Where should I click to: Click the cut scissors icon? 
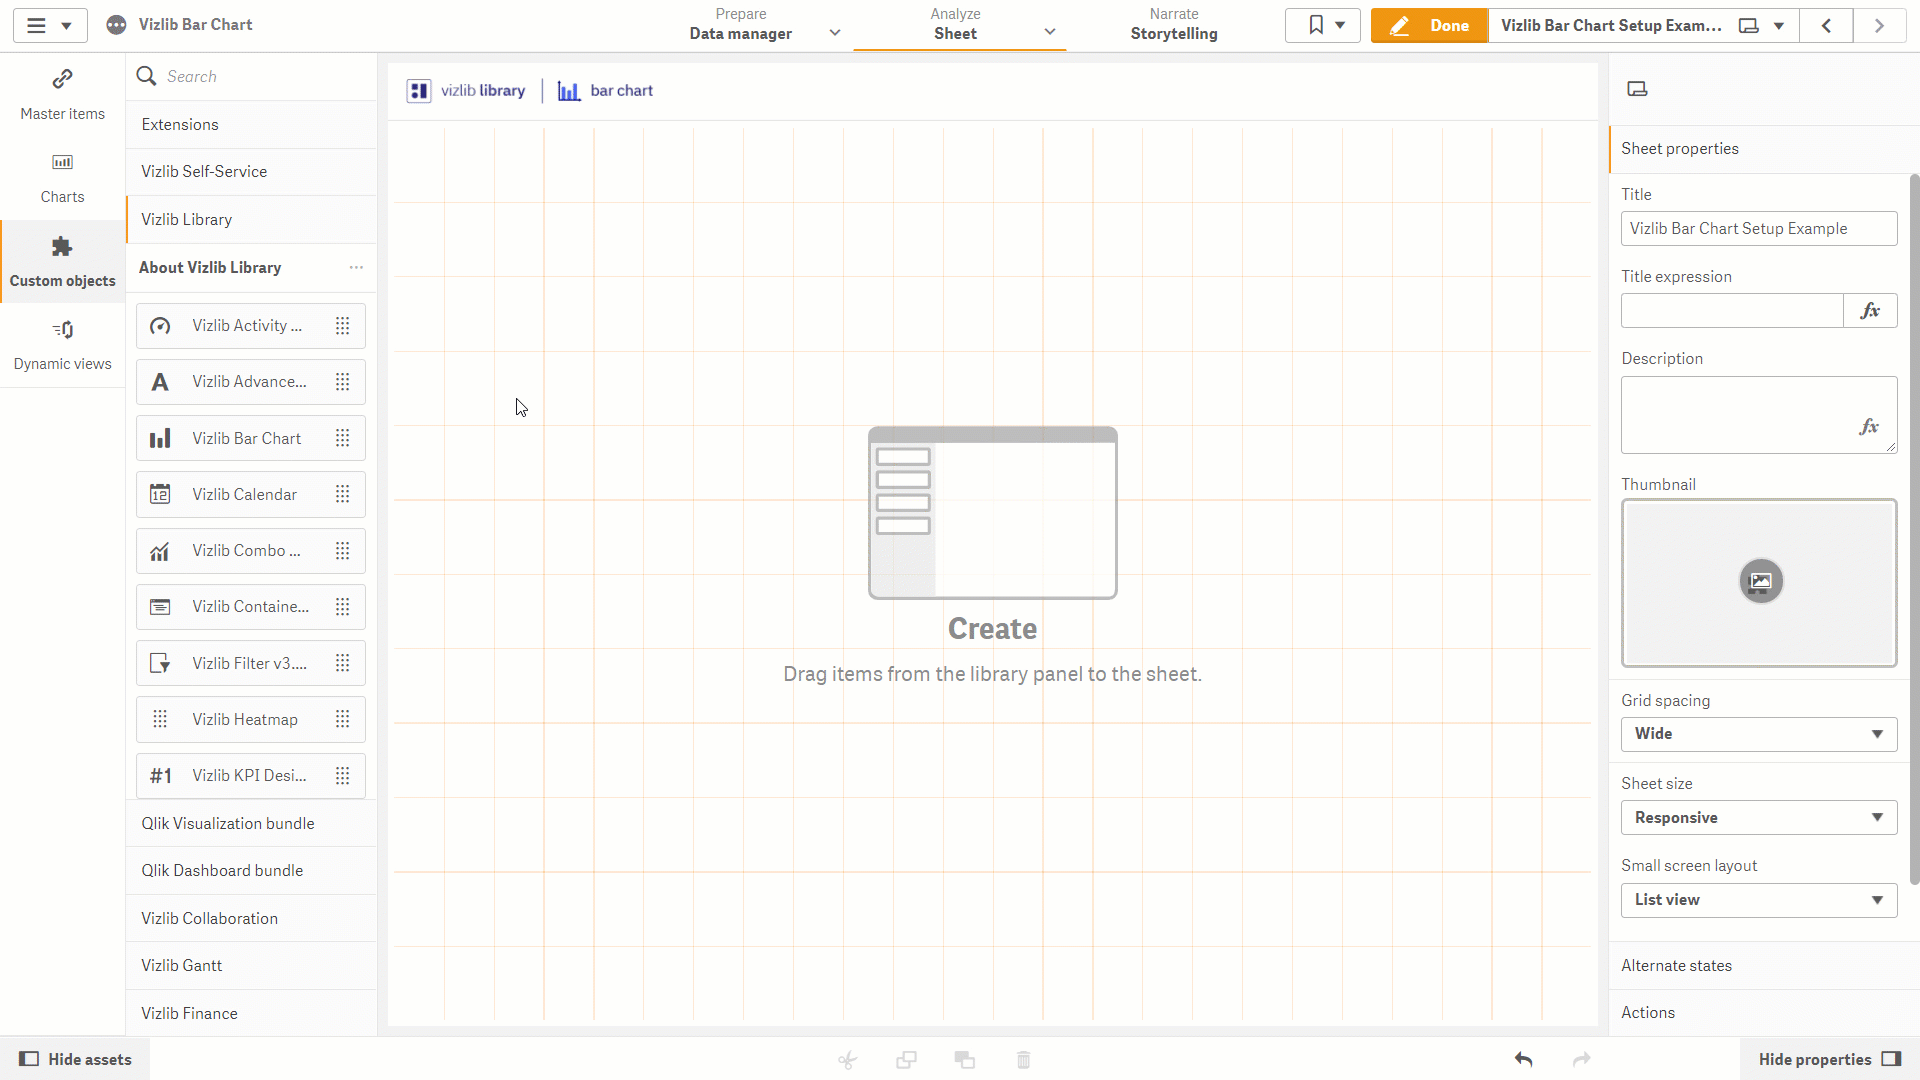click(x=848, y=1060)
